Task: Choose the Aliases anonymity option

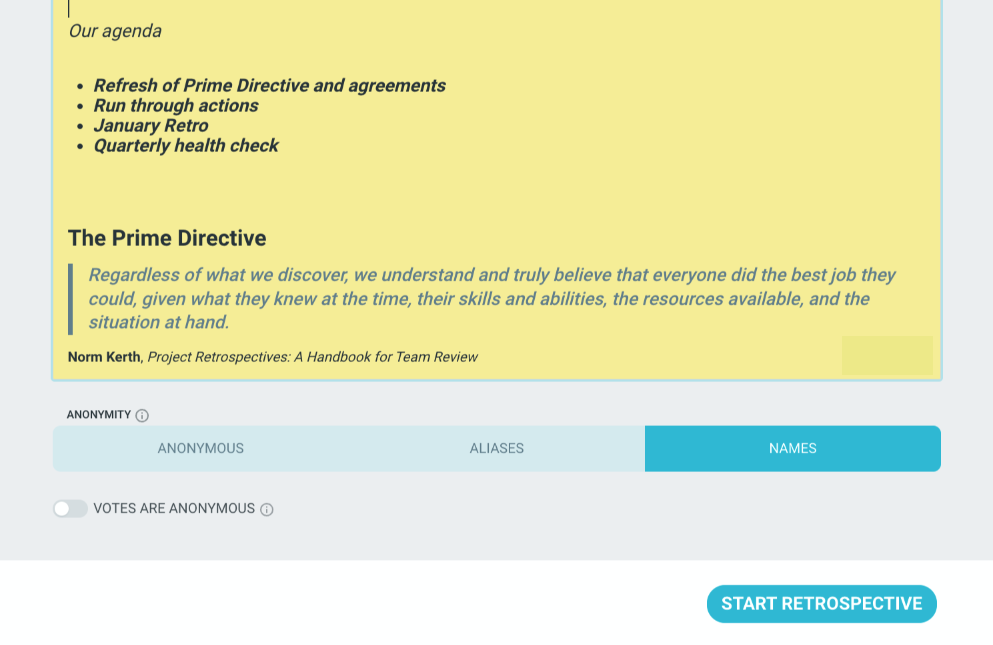Action: coord(496,449)
